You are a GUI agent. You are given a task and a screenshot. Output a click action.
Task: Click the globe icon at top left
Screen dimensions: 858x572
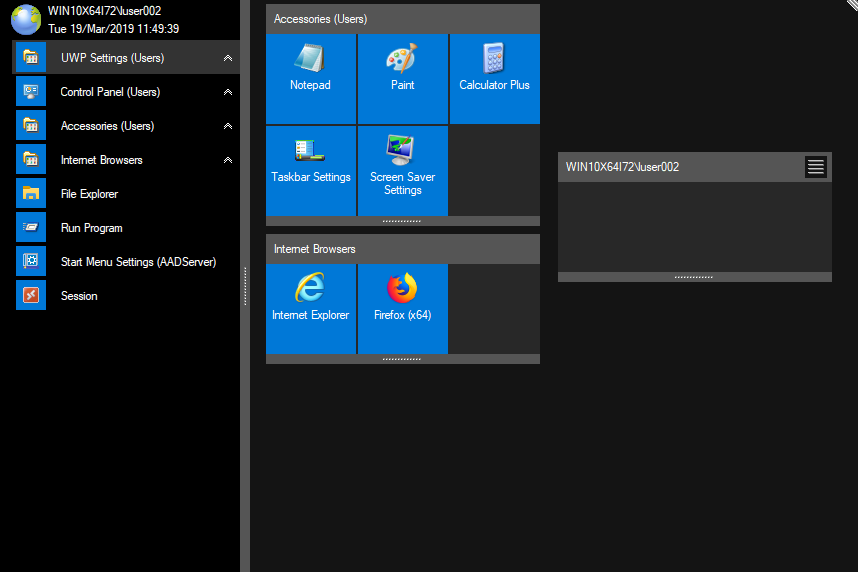point(25,19)
